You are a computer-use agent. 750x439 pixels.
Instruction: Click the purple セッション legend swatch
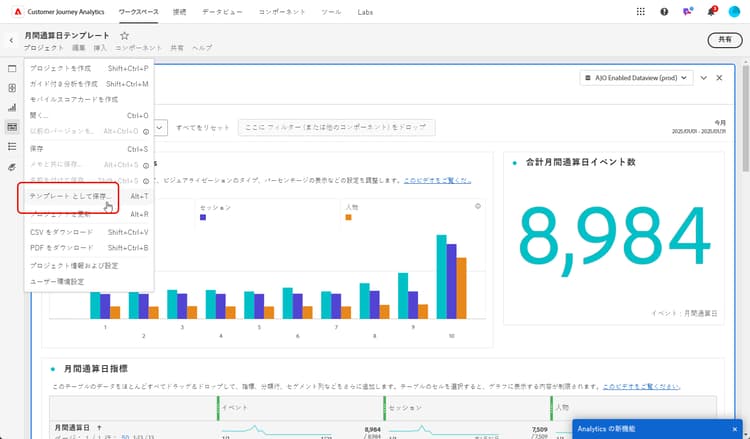203,217
